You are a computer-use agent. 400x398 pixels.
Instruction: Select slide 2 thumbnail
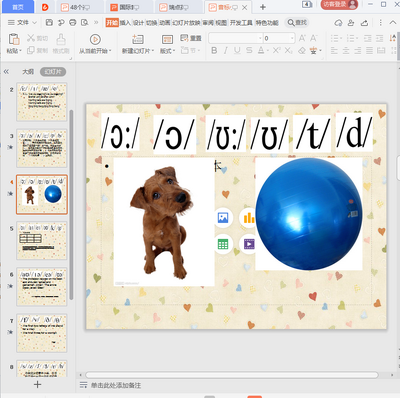tap(42, 102)
